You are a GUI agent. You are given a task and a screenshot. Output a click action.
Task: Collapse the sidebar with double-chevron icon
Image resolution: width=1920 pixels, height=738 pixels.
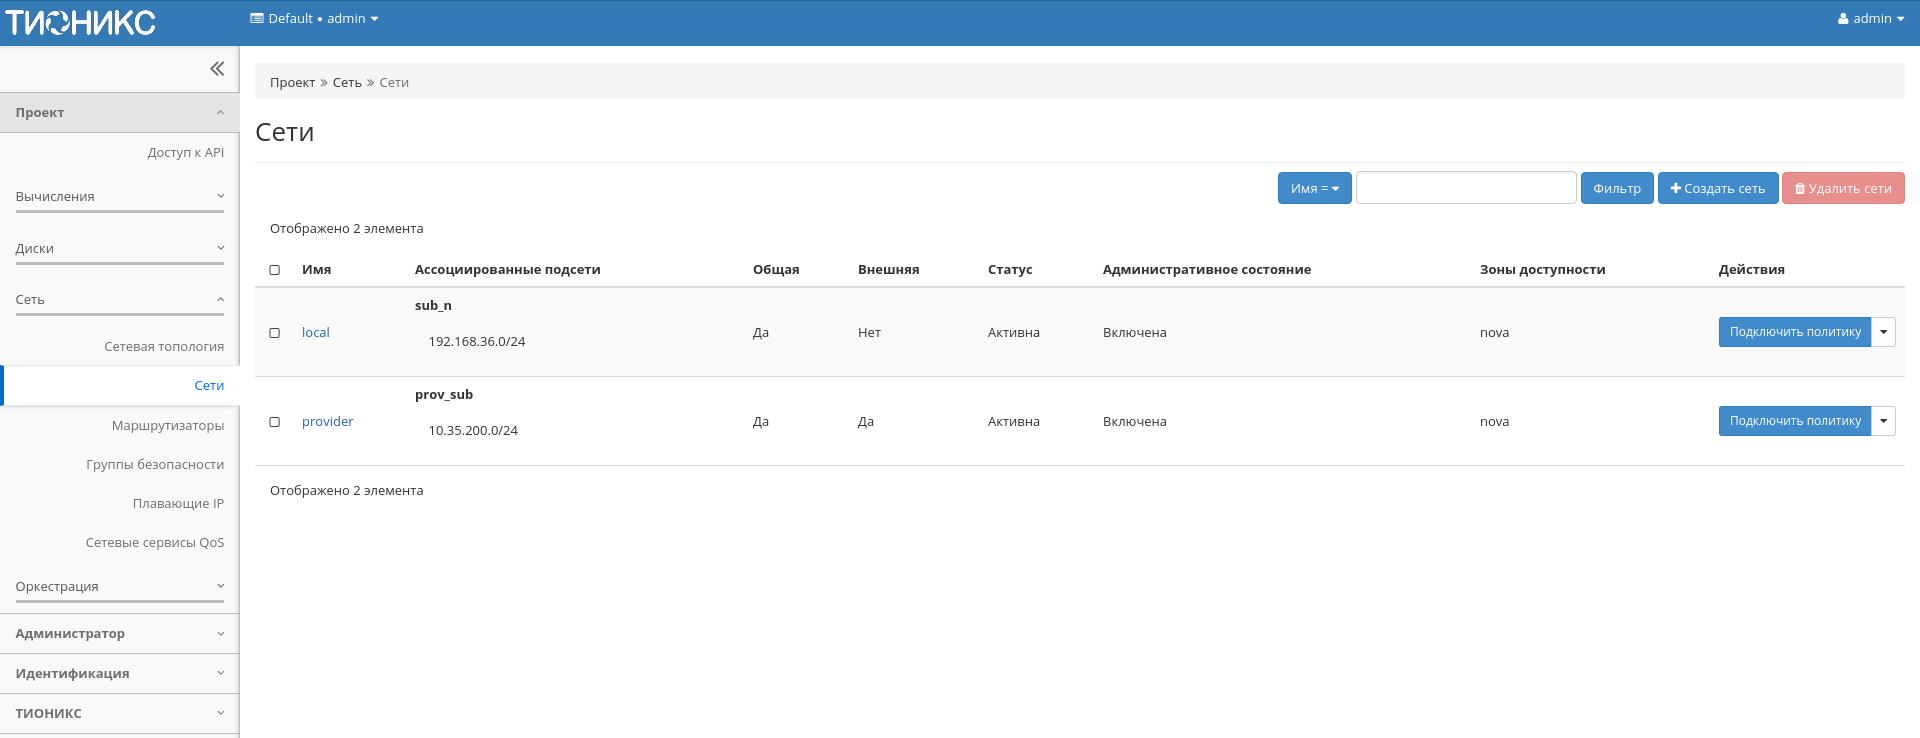pyautogui.click(x=217, y=69)
